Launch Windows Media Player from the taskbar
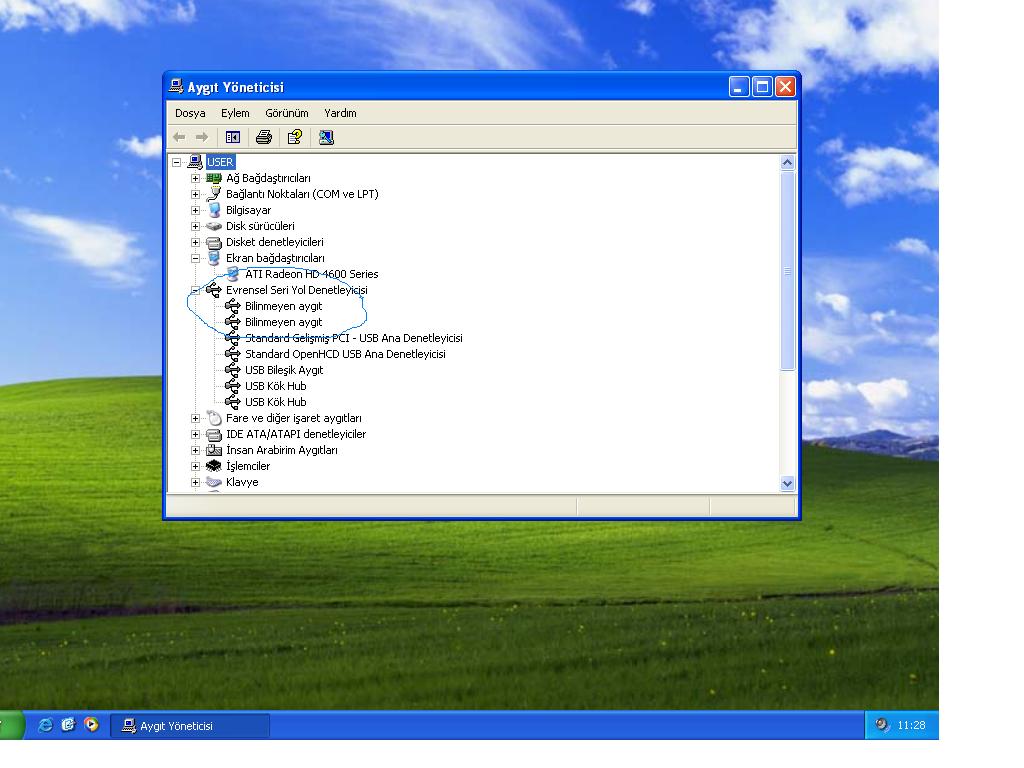 point(91,725)
